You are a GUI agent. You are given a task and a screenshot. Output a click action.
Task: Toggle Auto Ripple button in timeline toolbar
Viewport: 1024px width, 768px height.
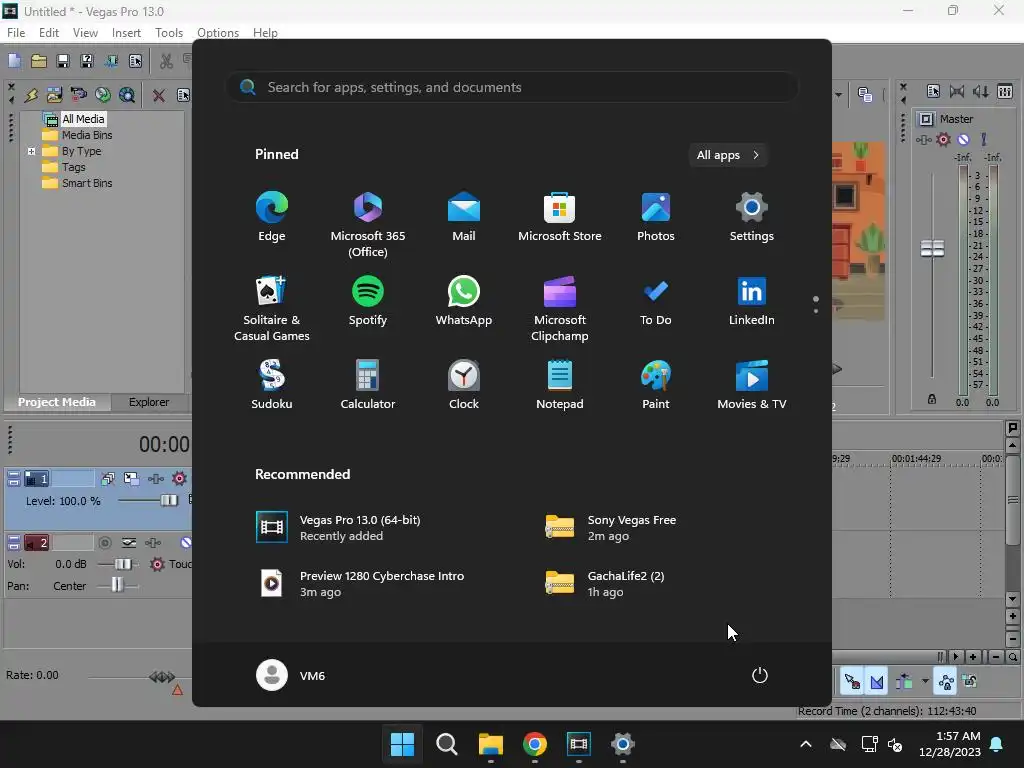pyautogui.click(x=904, y=682)
